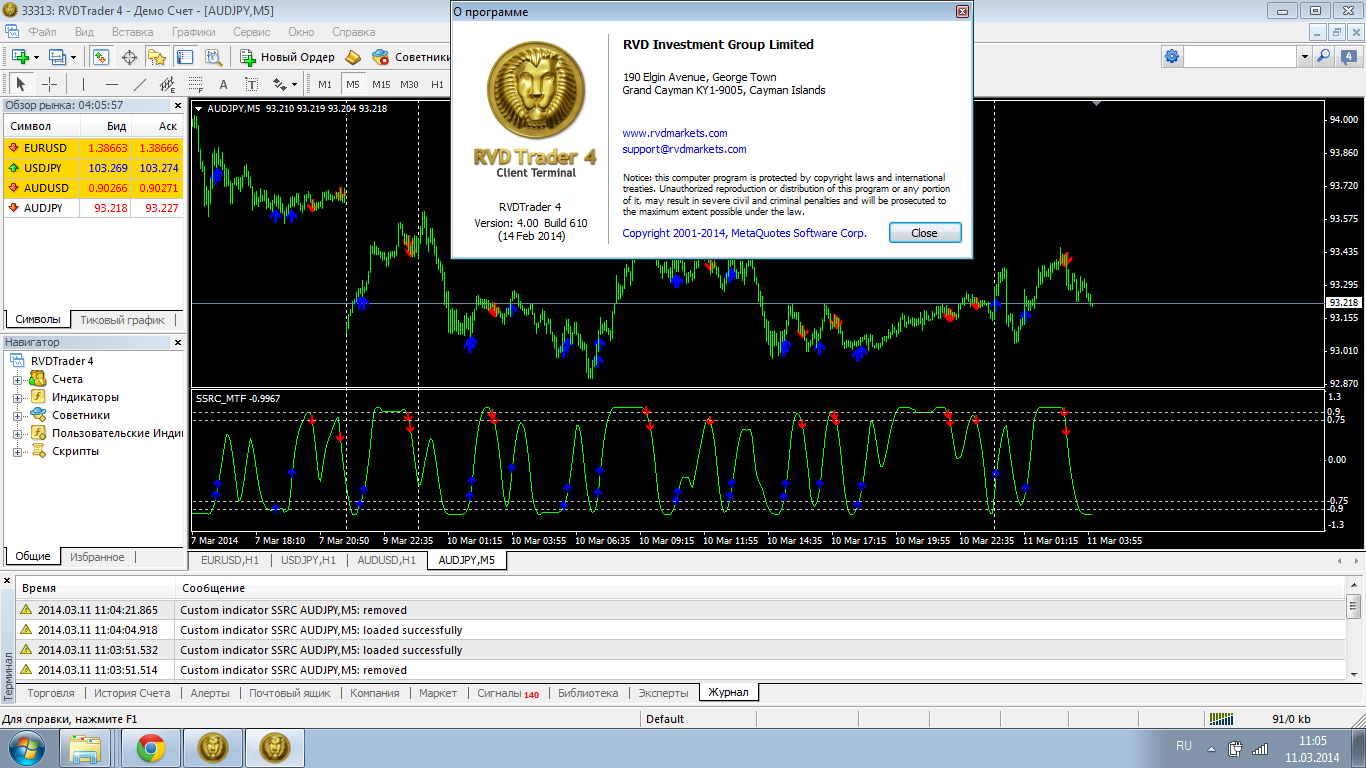1366x768 pixels.
Task: Select the trendline drawing tool
Action: (139, 84)
